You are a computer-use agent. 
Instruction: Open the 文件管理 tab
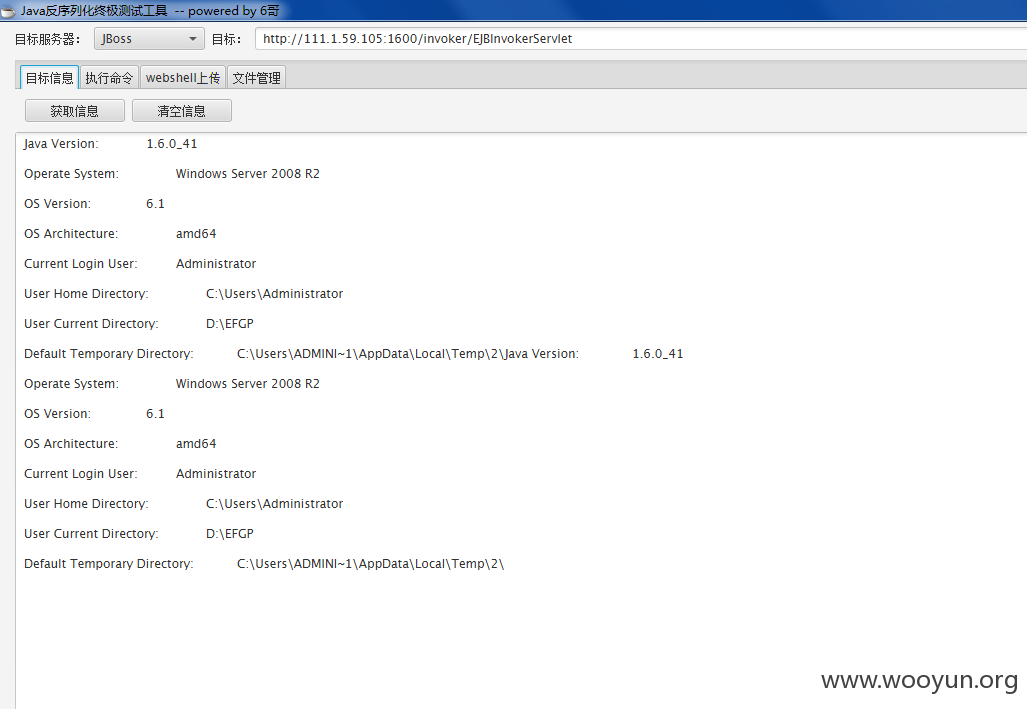point(256,78)
